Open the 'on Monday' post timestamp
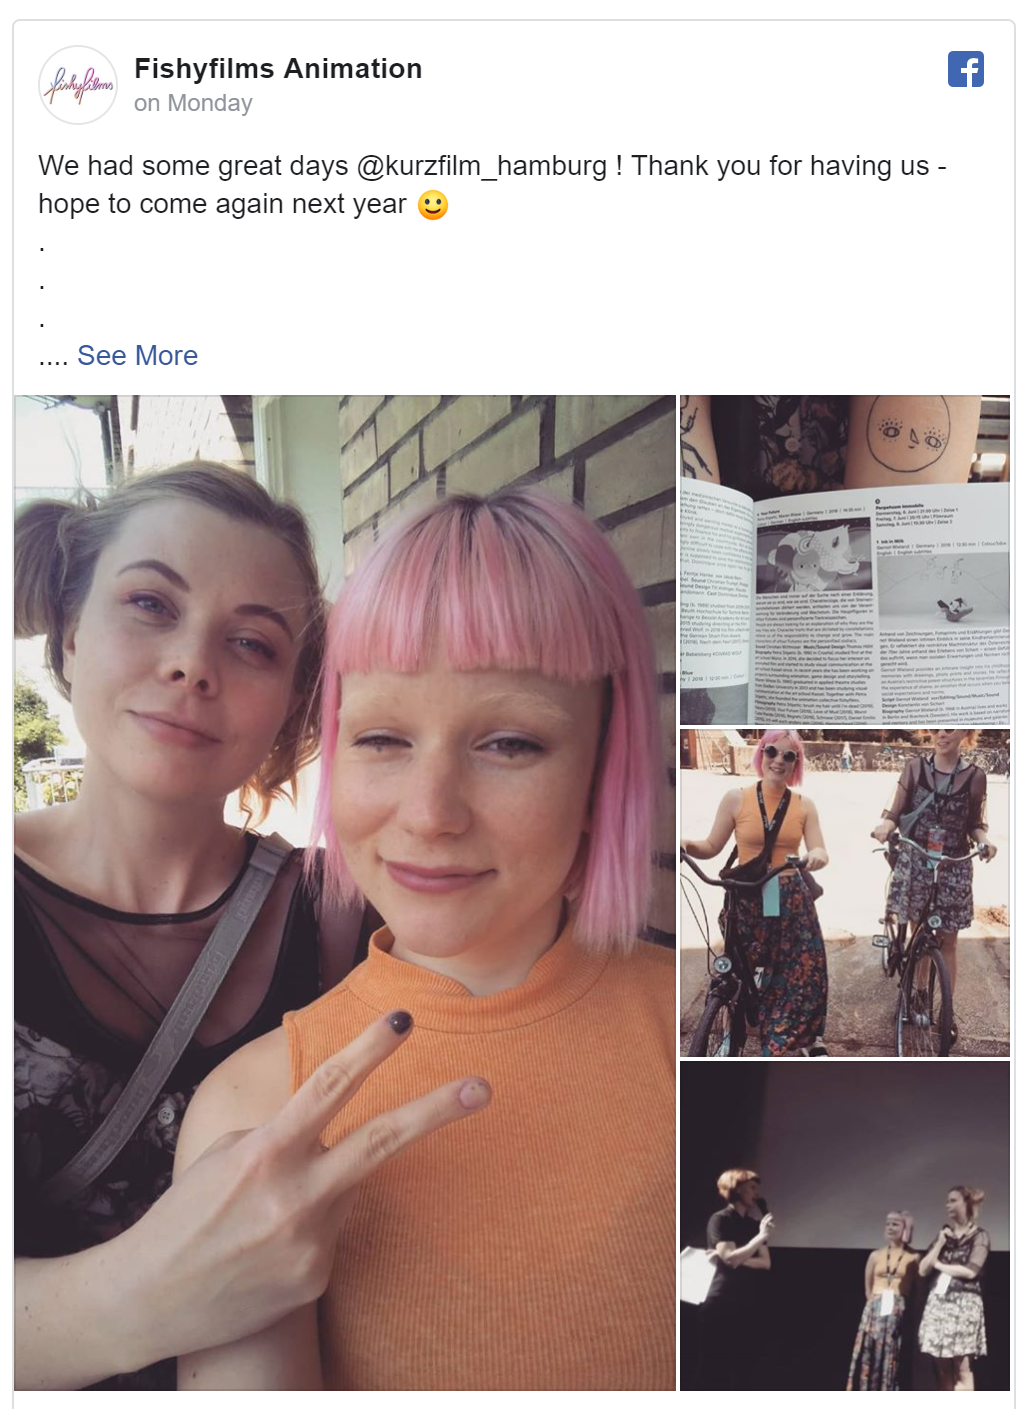The image size is (1028, 1409). tap(193, 103)
